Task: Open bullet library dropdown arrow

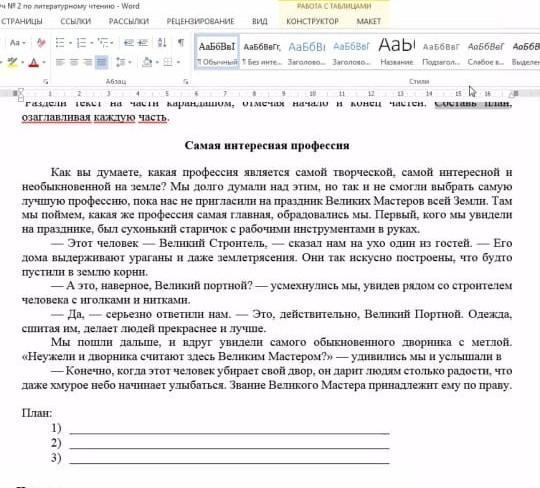Action: click(x=70, y=43)
